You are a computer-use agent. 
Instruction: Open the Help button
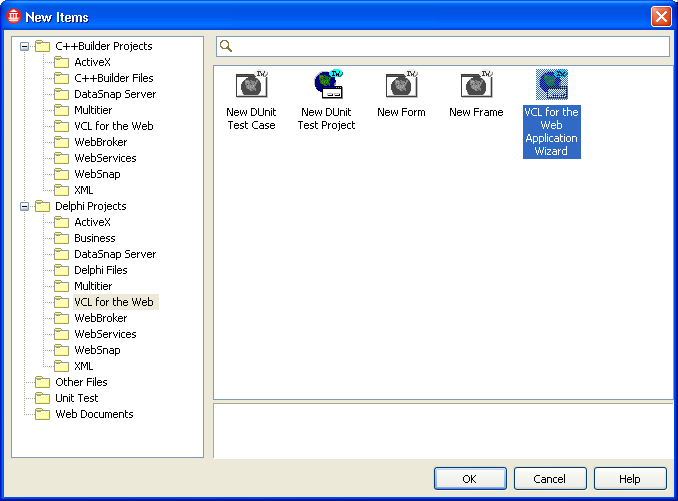(630, 479)
